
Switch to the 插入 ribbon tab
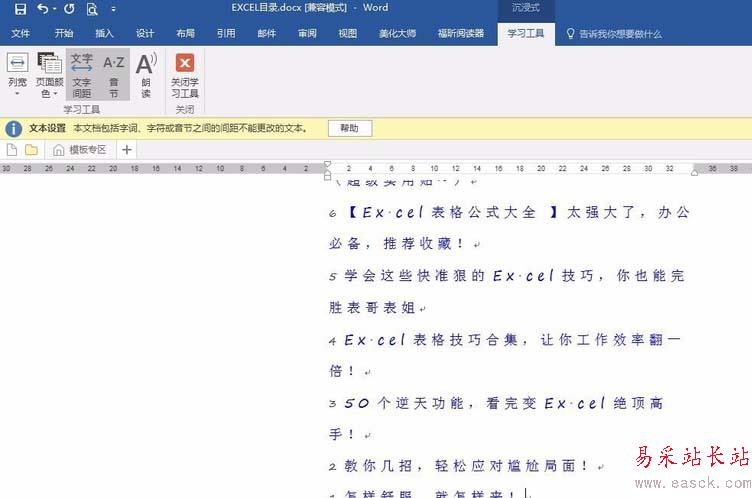[x=104, y=33]
